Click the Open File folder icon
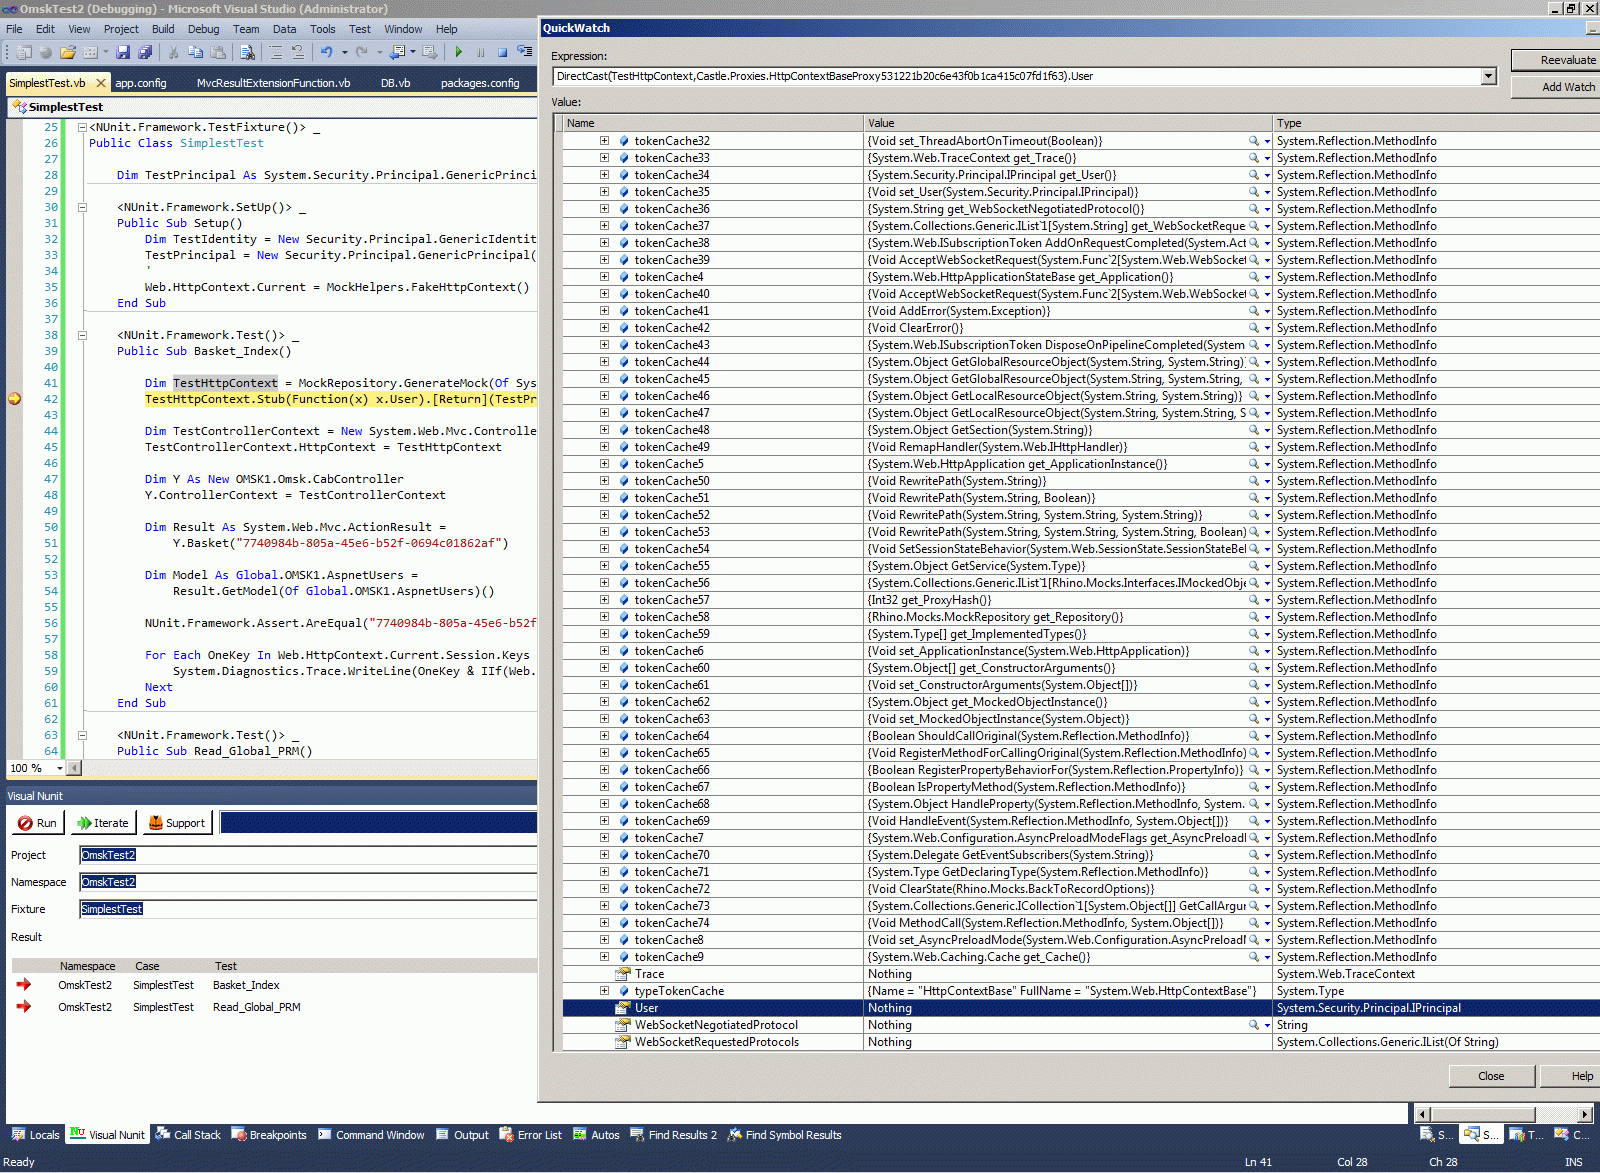 click(68, 52)
